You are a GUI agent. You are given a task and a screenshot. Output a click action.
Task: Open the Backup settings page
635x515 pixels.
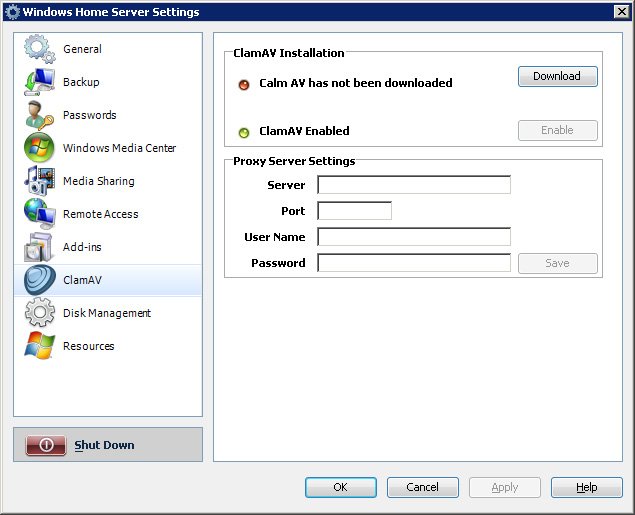(x=108, y=82)
